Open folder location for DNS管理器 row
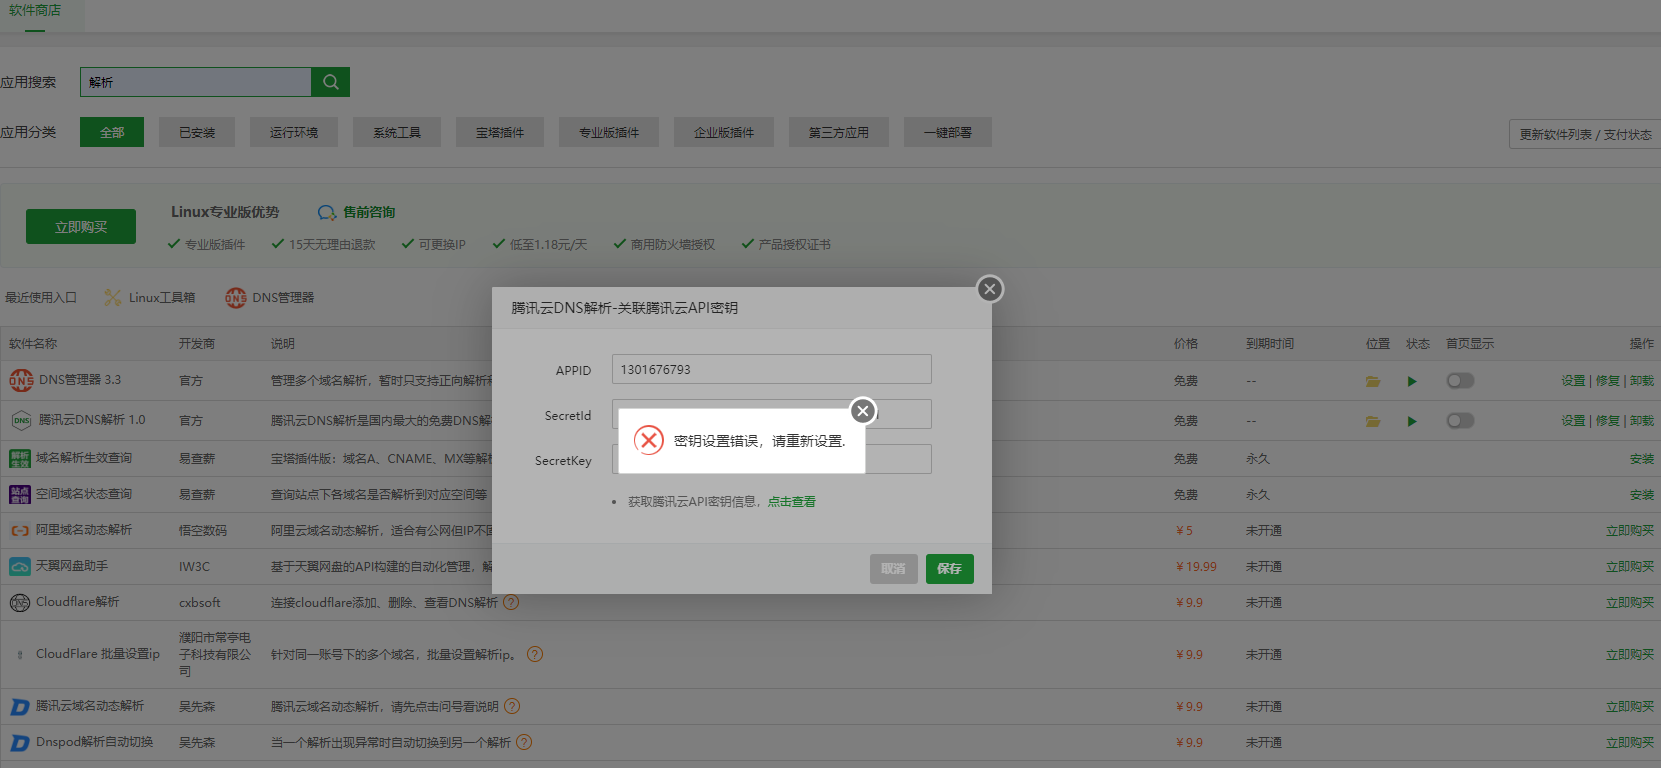Viewport: 1661px width, 768px height. pos(1373,381)
